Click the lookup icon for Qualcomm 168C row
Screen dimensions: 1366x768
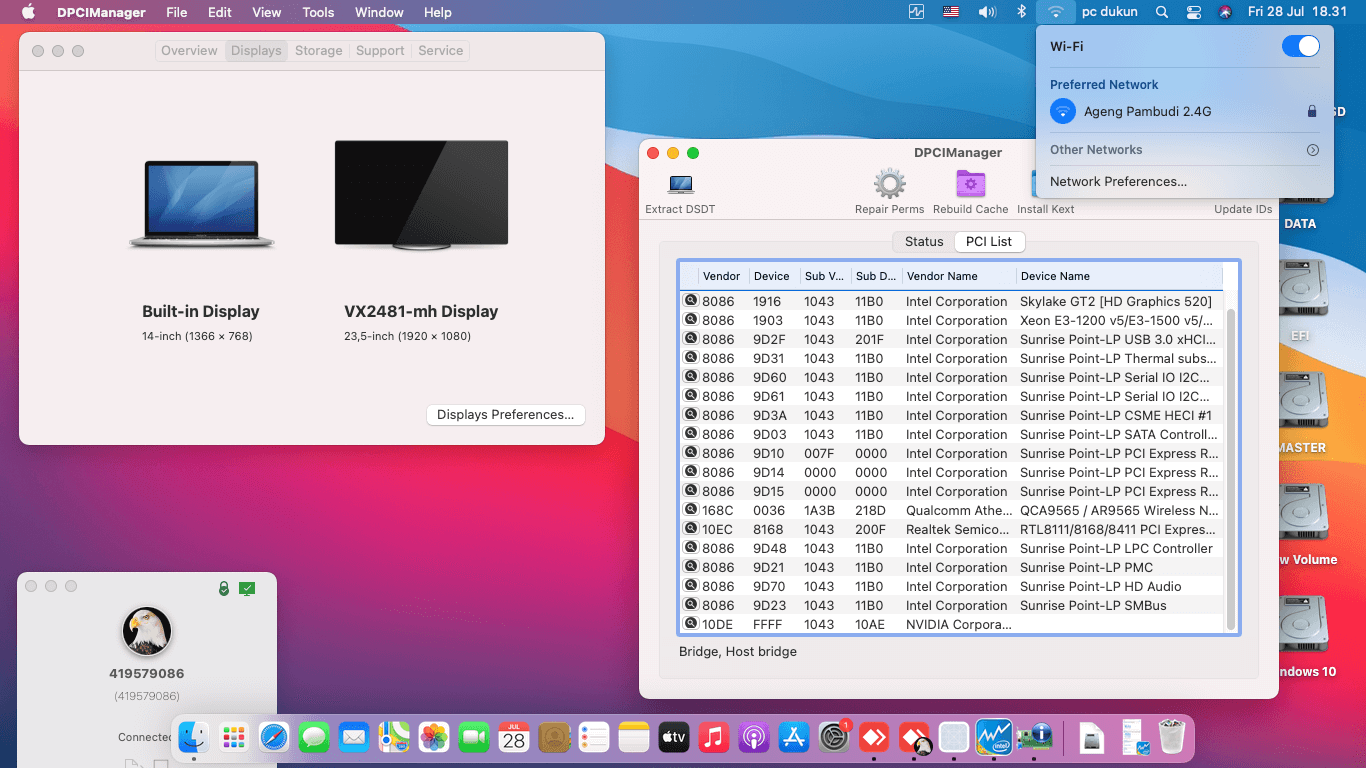(x=690, y=510)
